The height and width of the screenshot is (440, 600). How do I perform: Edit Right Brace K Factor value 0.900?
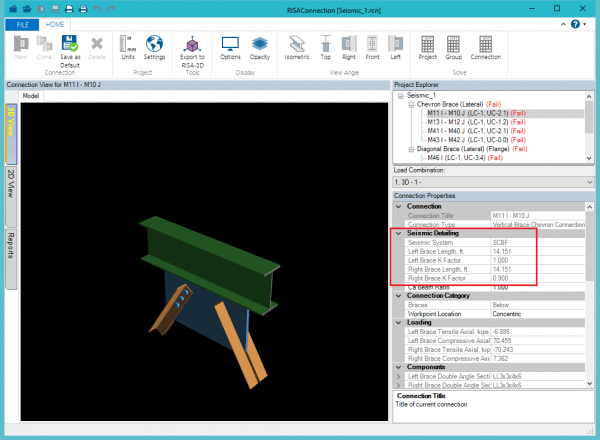pos(538,278)
